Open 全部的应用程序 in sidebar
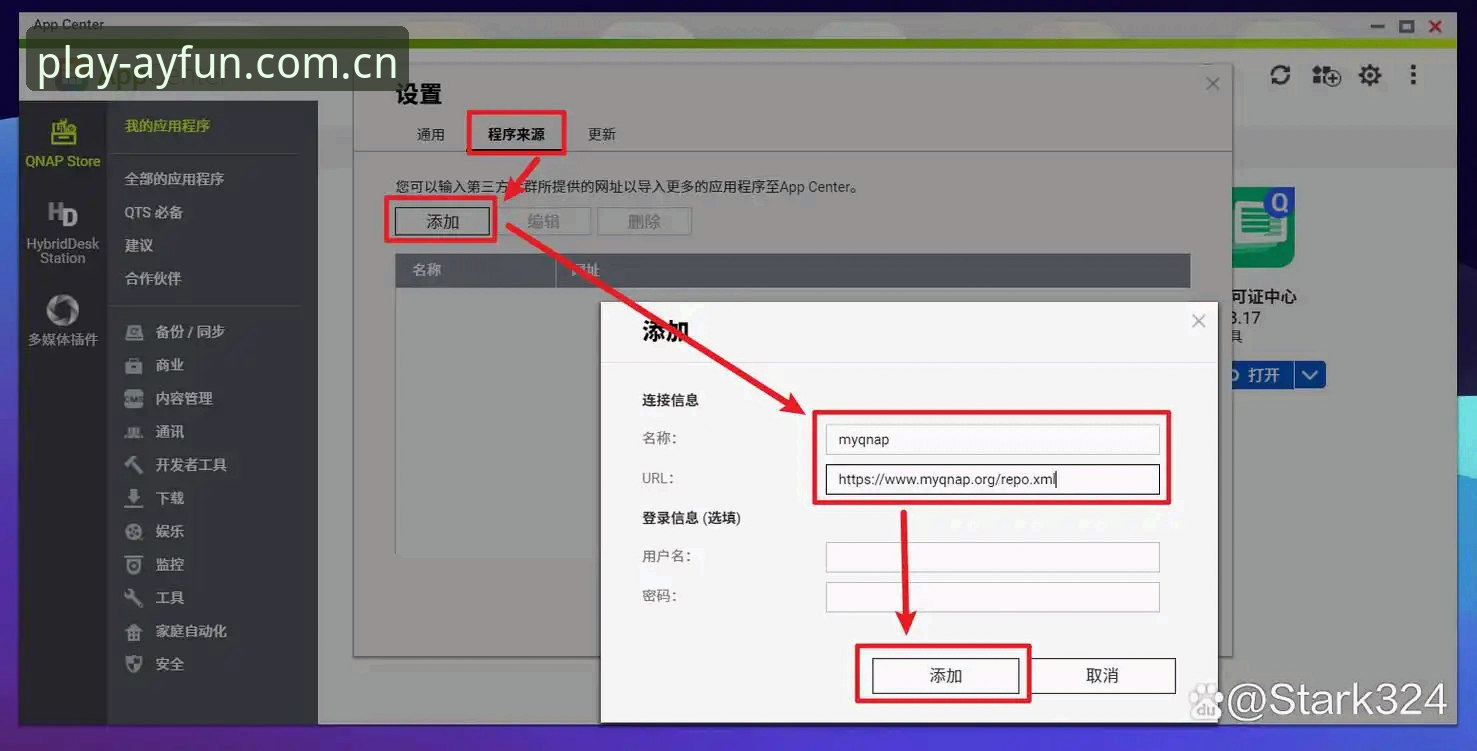This screenshot has width=1477, height=751. click(174, 179)
